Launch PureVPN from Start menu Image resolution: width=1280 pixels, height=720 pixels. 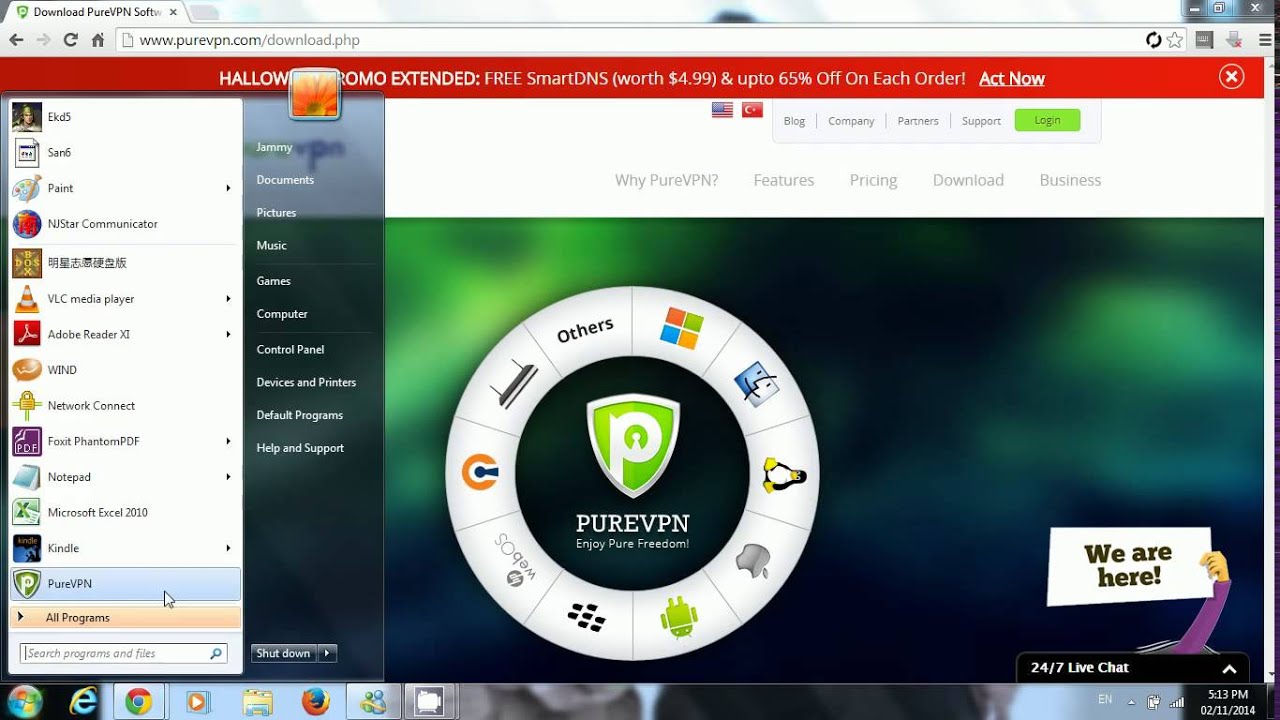click(x=125, y=584)
